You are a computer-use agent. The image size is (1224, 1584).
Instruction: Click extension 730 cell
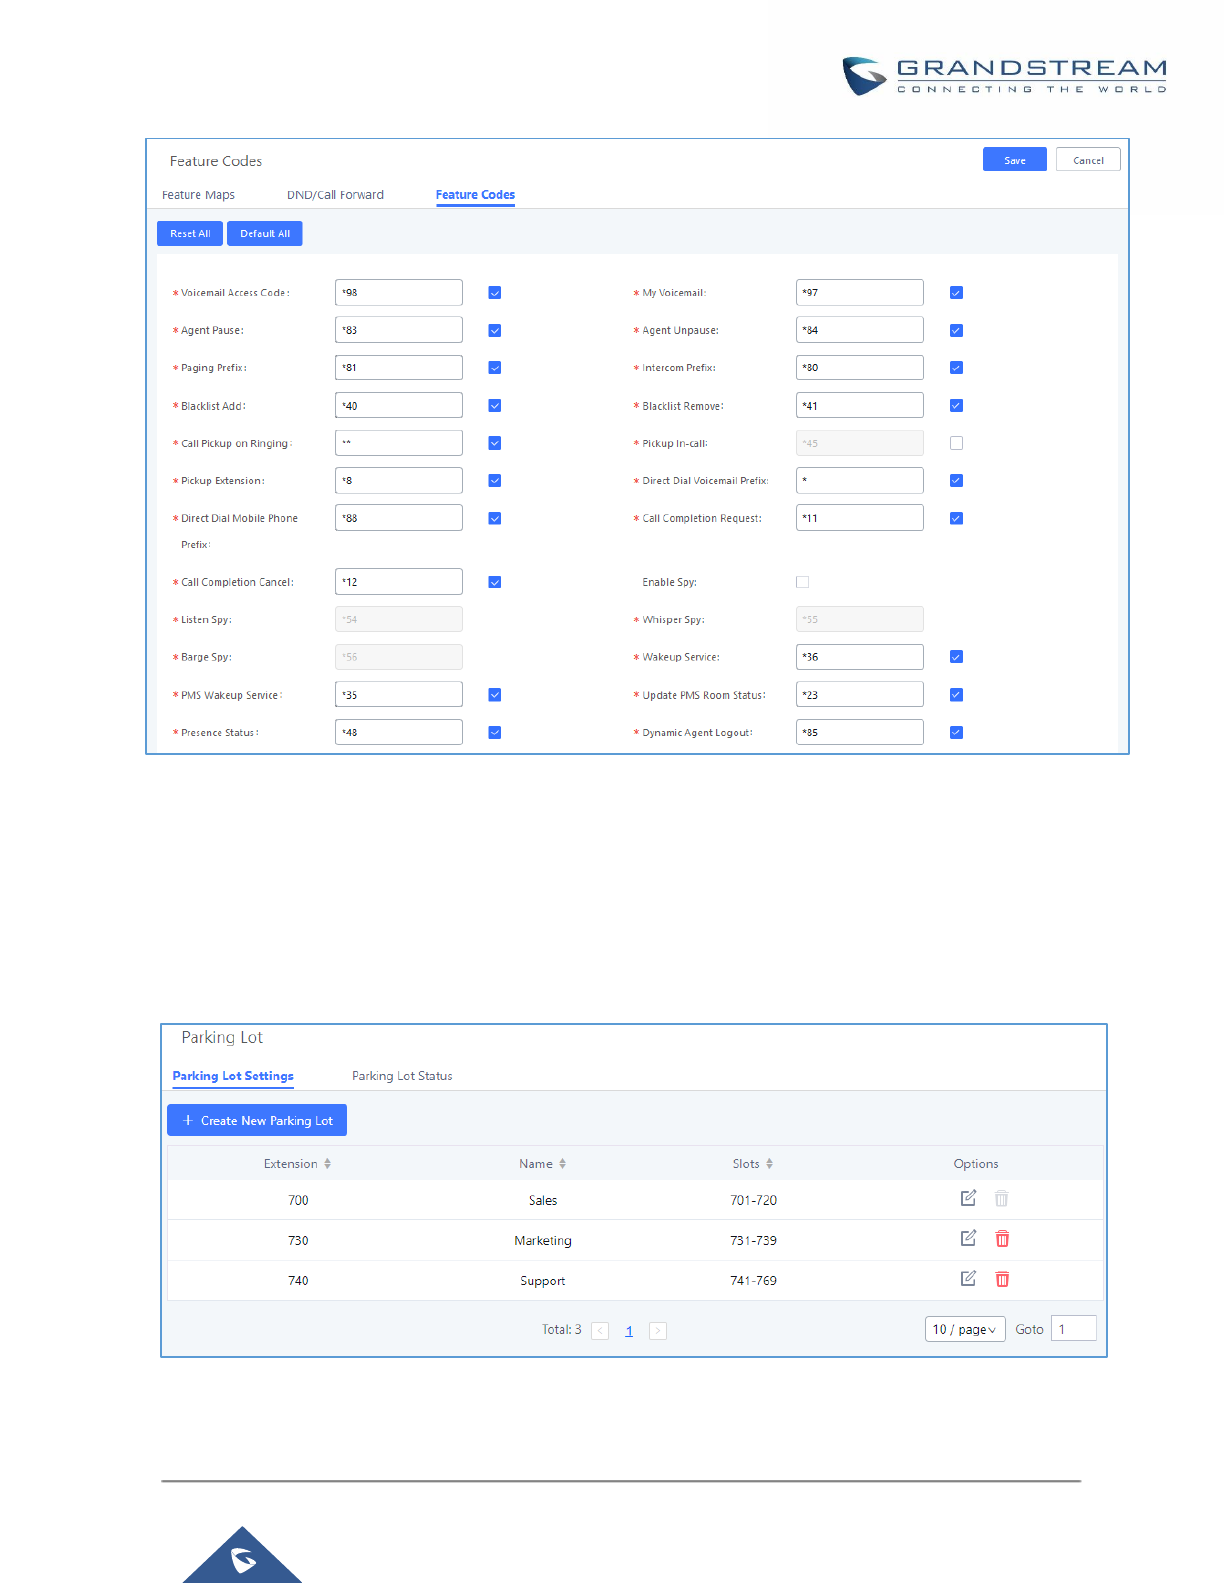click(x=298, y=1241)
